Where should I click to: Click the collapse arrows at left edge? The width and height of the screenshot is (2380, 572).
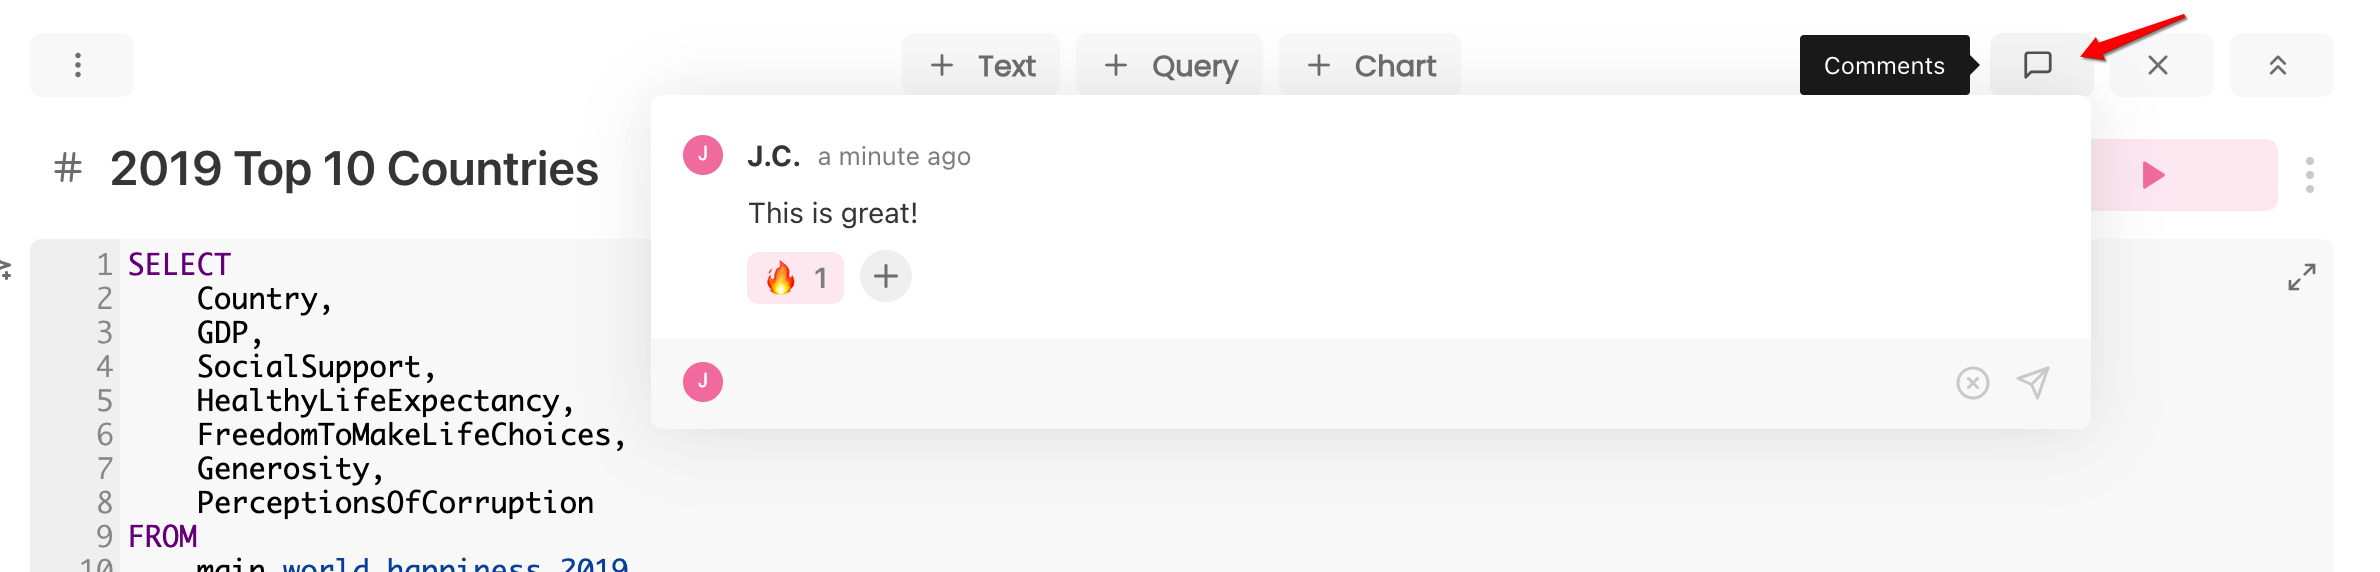pos(5,269)
